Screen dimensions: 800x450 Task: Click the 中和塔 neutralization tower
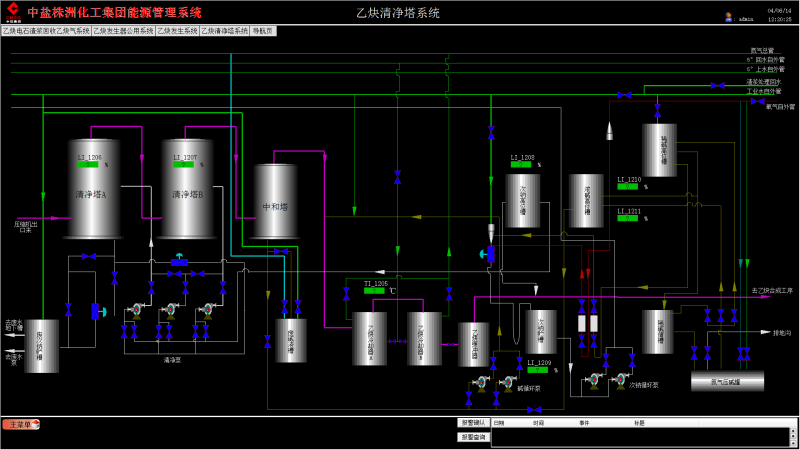click(276, 201)
